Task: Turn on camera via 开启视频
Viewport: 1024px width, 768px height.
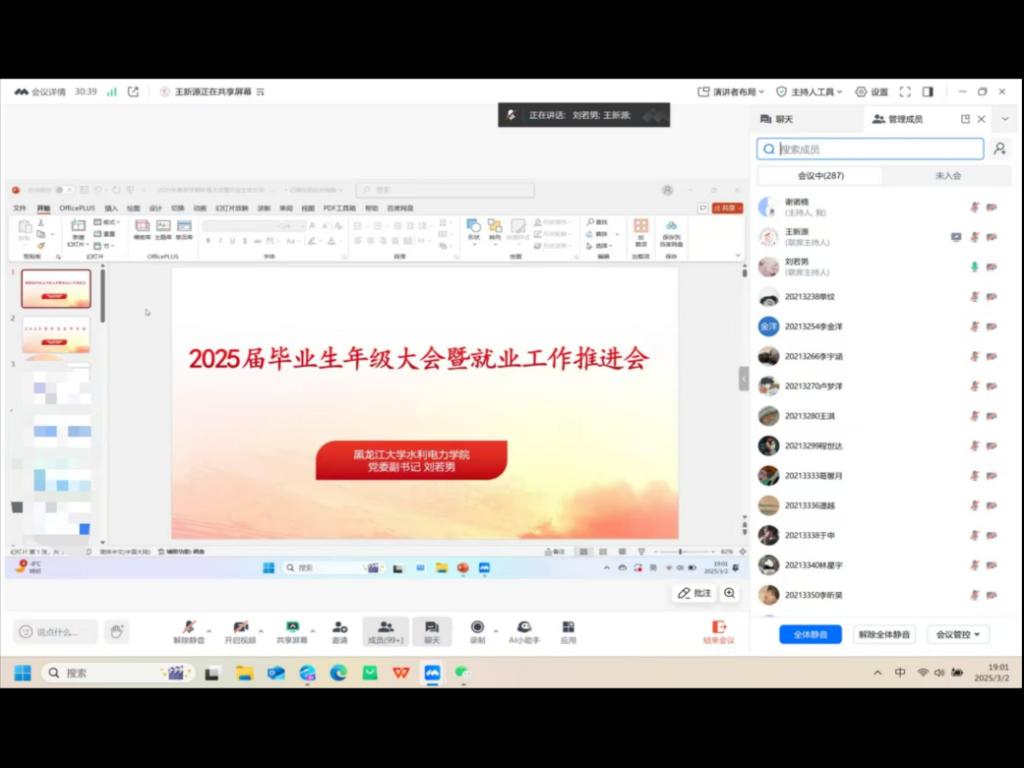Action: [x=240, y=631]
